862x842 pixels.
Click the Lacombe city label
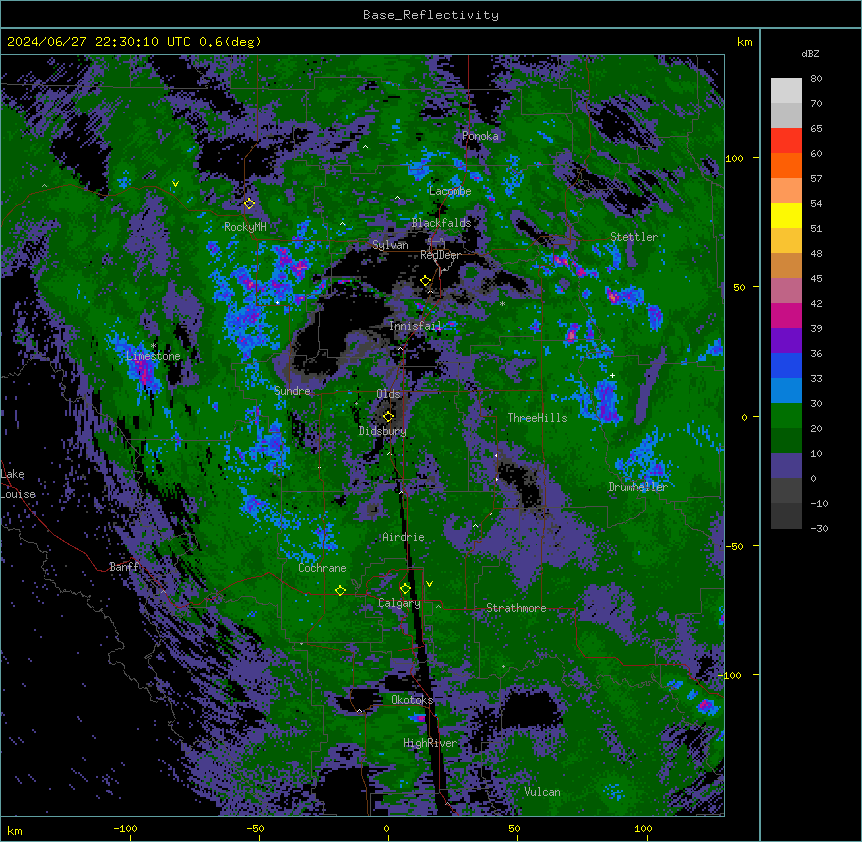[x=450, y=191]
